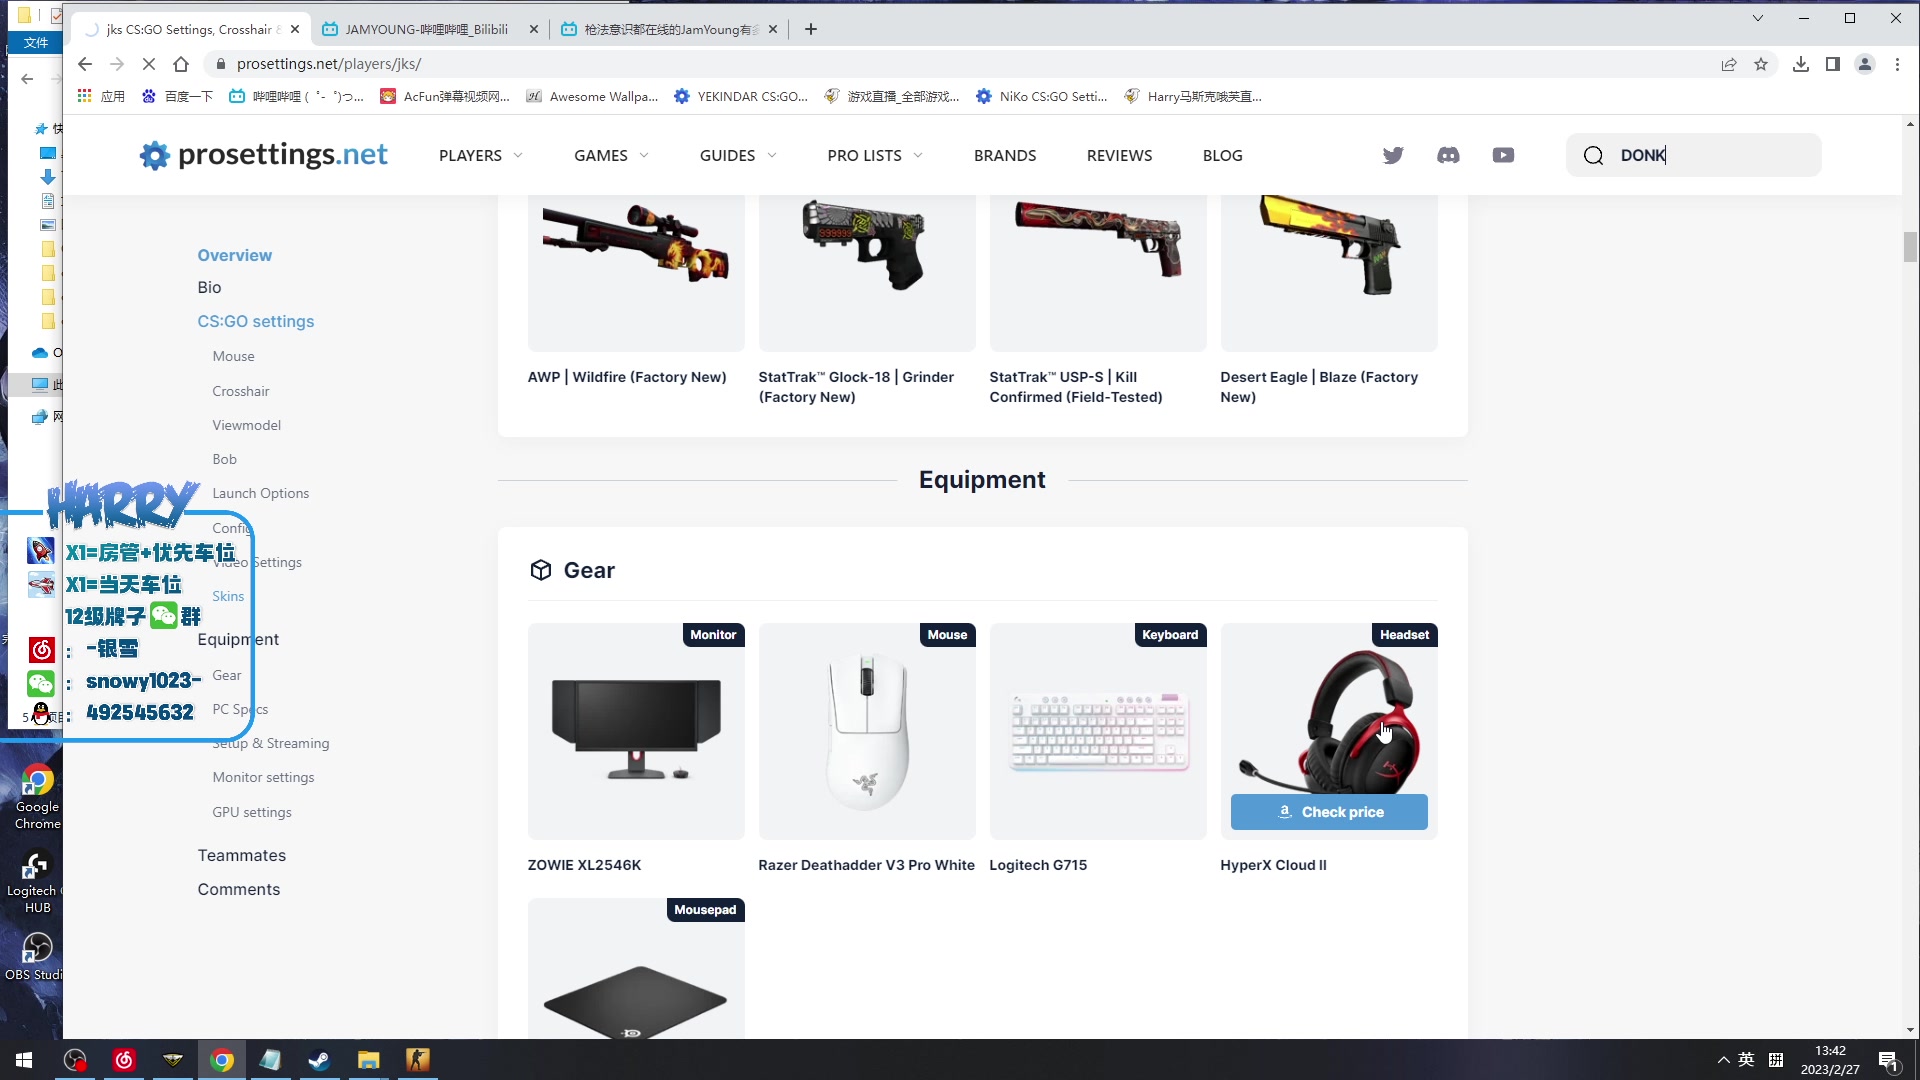Expand the GUIDES navigation dropdown
Viewport: 1920px width, 1080px height.
pyautogui.click(x=738, y=155)
